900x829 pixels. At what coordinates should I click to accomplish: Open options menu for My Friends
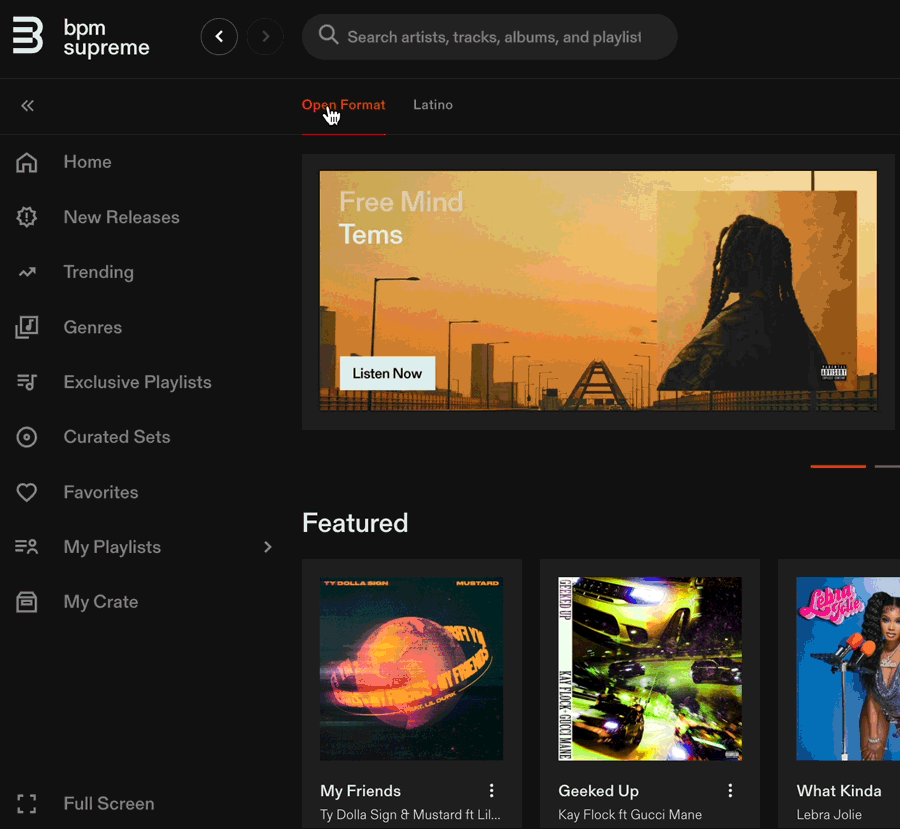tap(491, 791)
